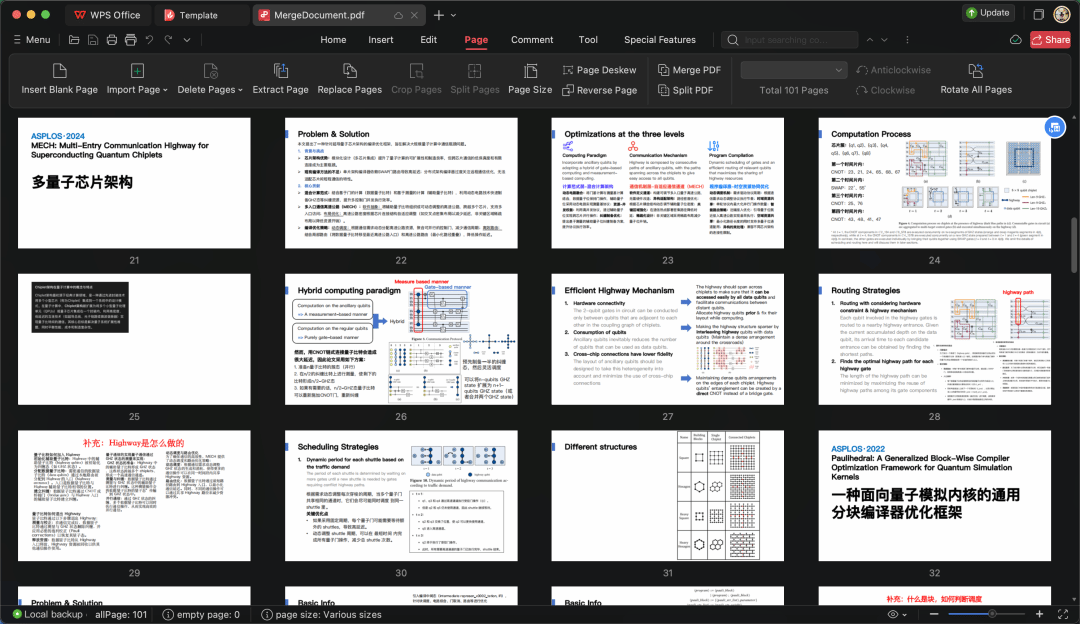Click the floating blue panel icon
Viewport: 1080px width, 624px height.
click(1053, 128)
